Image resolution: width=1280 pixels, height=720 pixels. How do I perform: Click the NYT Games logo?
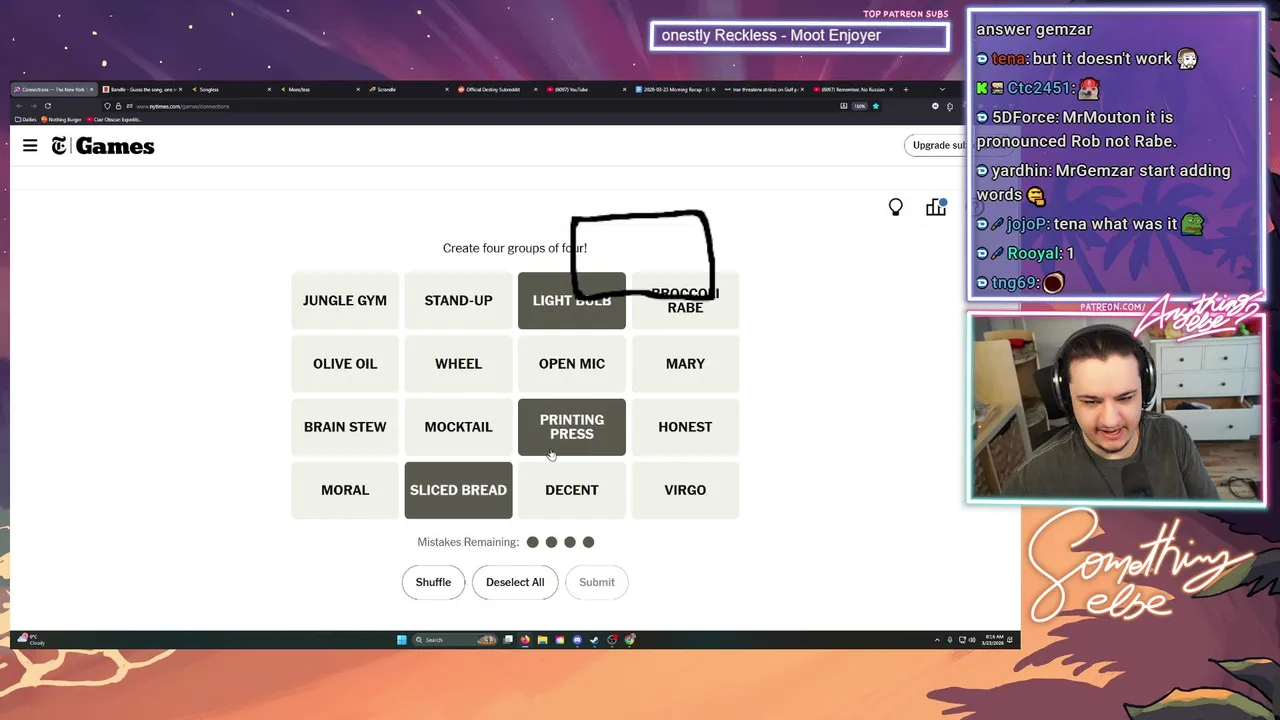[103, 146]
